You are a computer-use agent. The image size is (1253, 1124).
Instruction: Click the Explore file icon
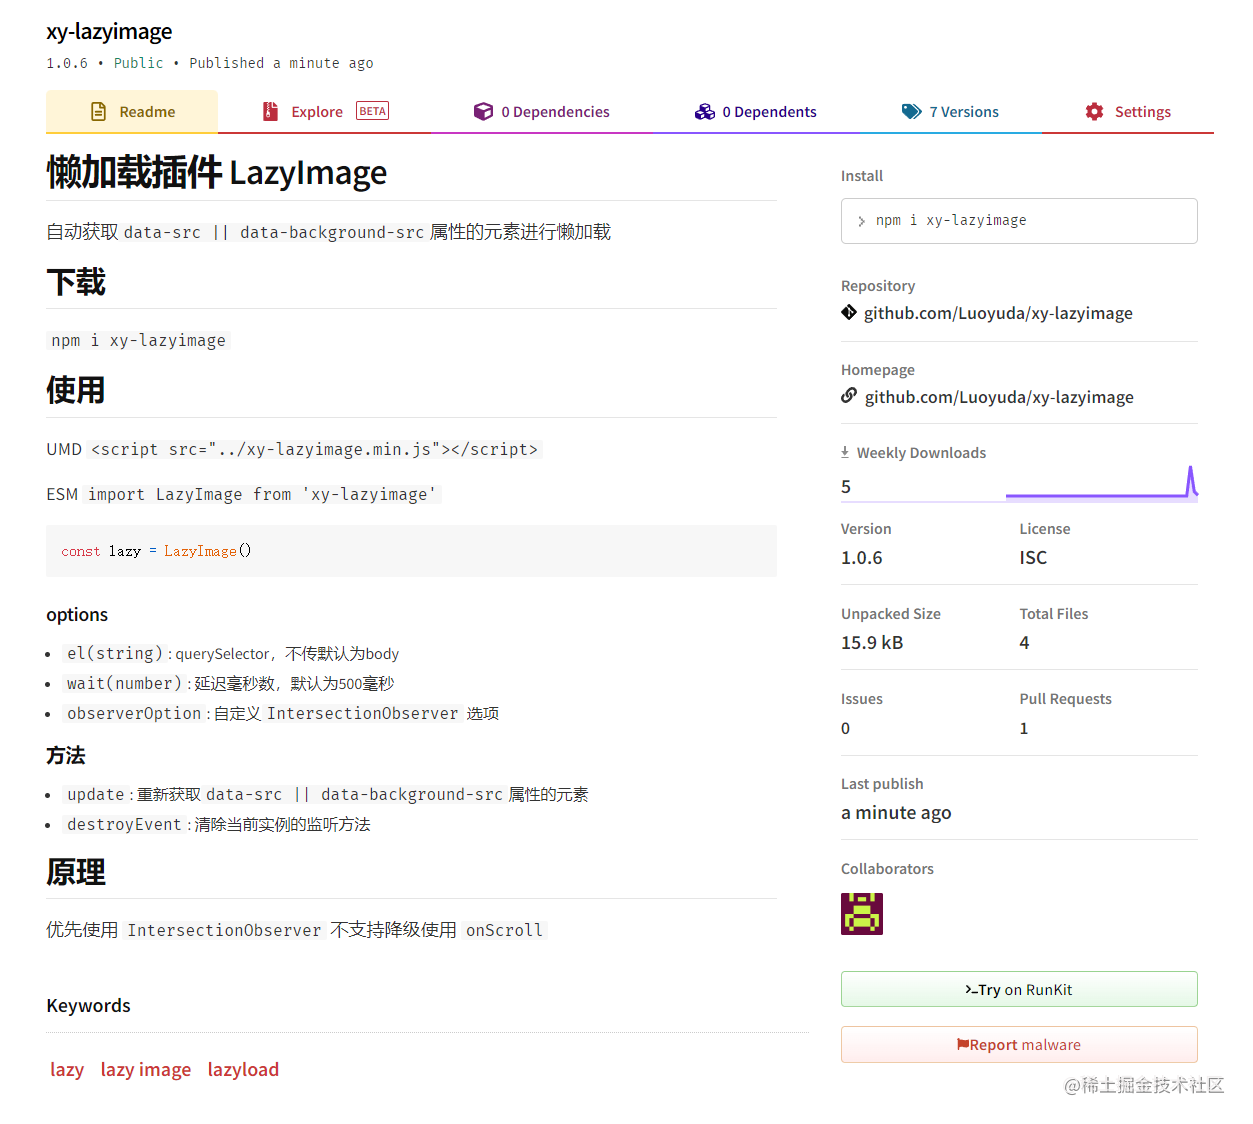[x=270, y=111]
